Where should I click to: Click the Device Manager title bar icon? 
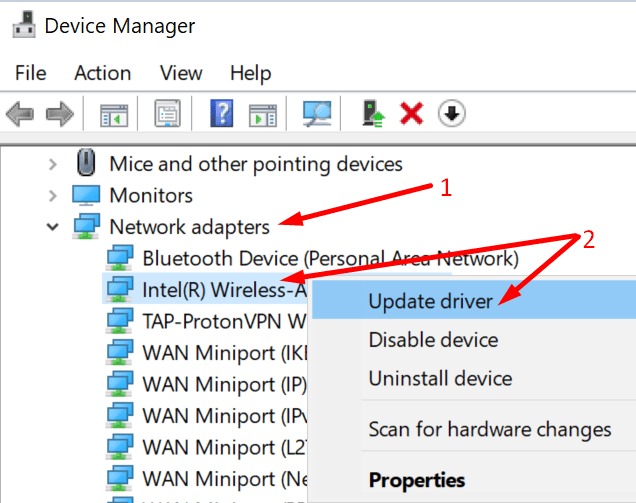(24, 25)
